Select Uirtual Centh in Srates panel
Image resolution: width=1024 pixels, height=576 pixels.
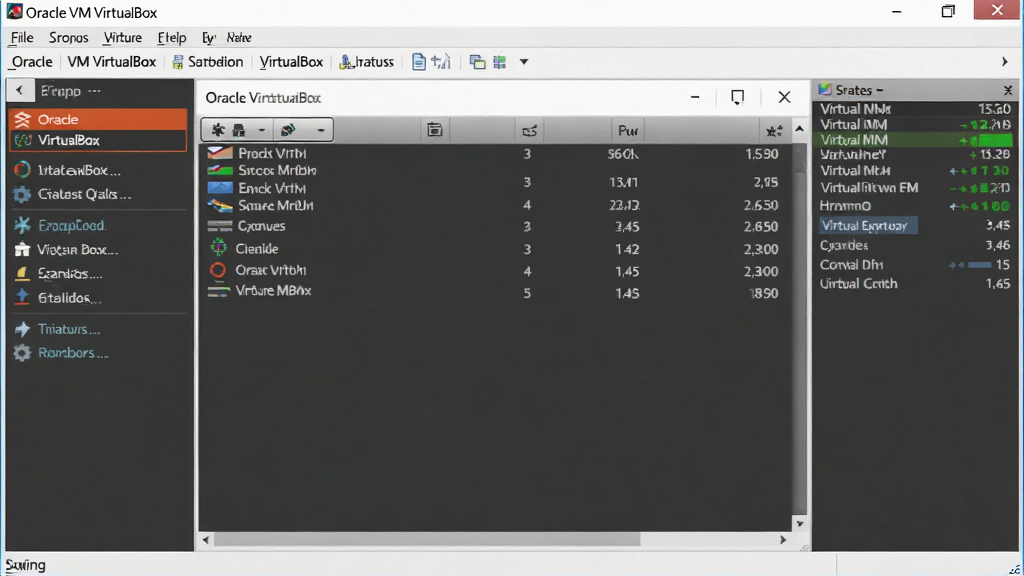click(x=916, y=284)
